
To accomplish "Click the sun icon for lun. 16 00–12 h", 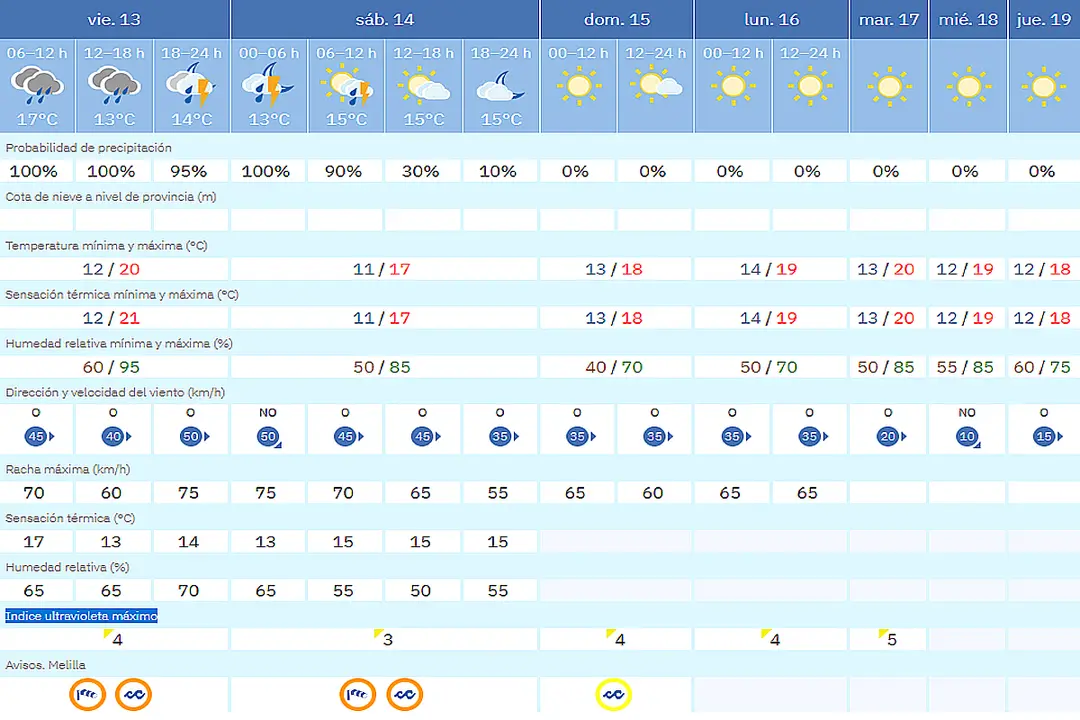I will (x=733, y=86).
